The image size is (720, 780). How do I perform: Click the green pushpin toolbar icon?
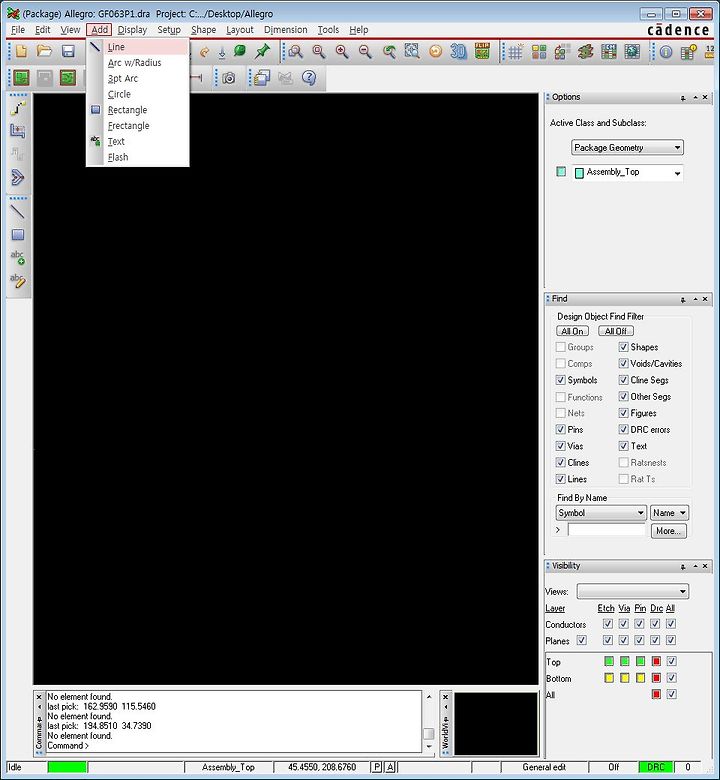262,51
